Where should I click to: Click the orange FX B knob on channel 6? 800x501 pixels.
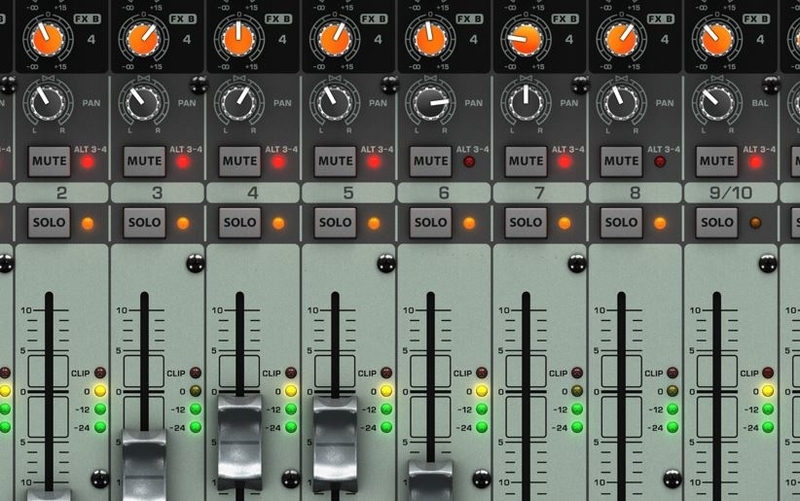click(x=430, y=39)
